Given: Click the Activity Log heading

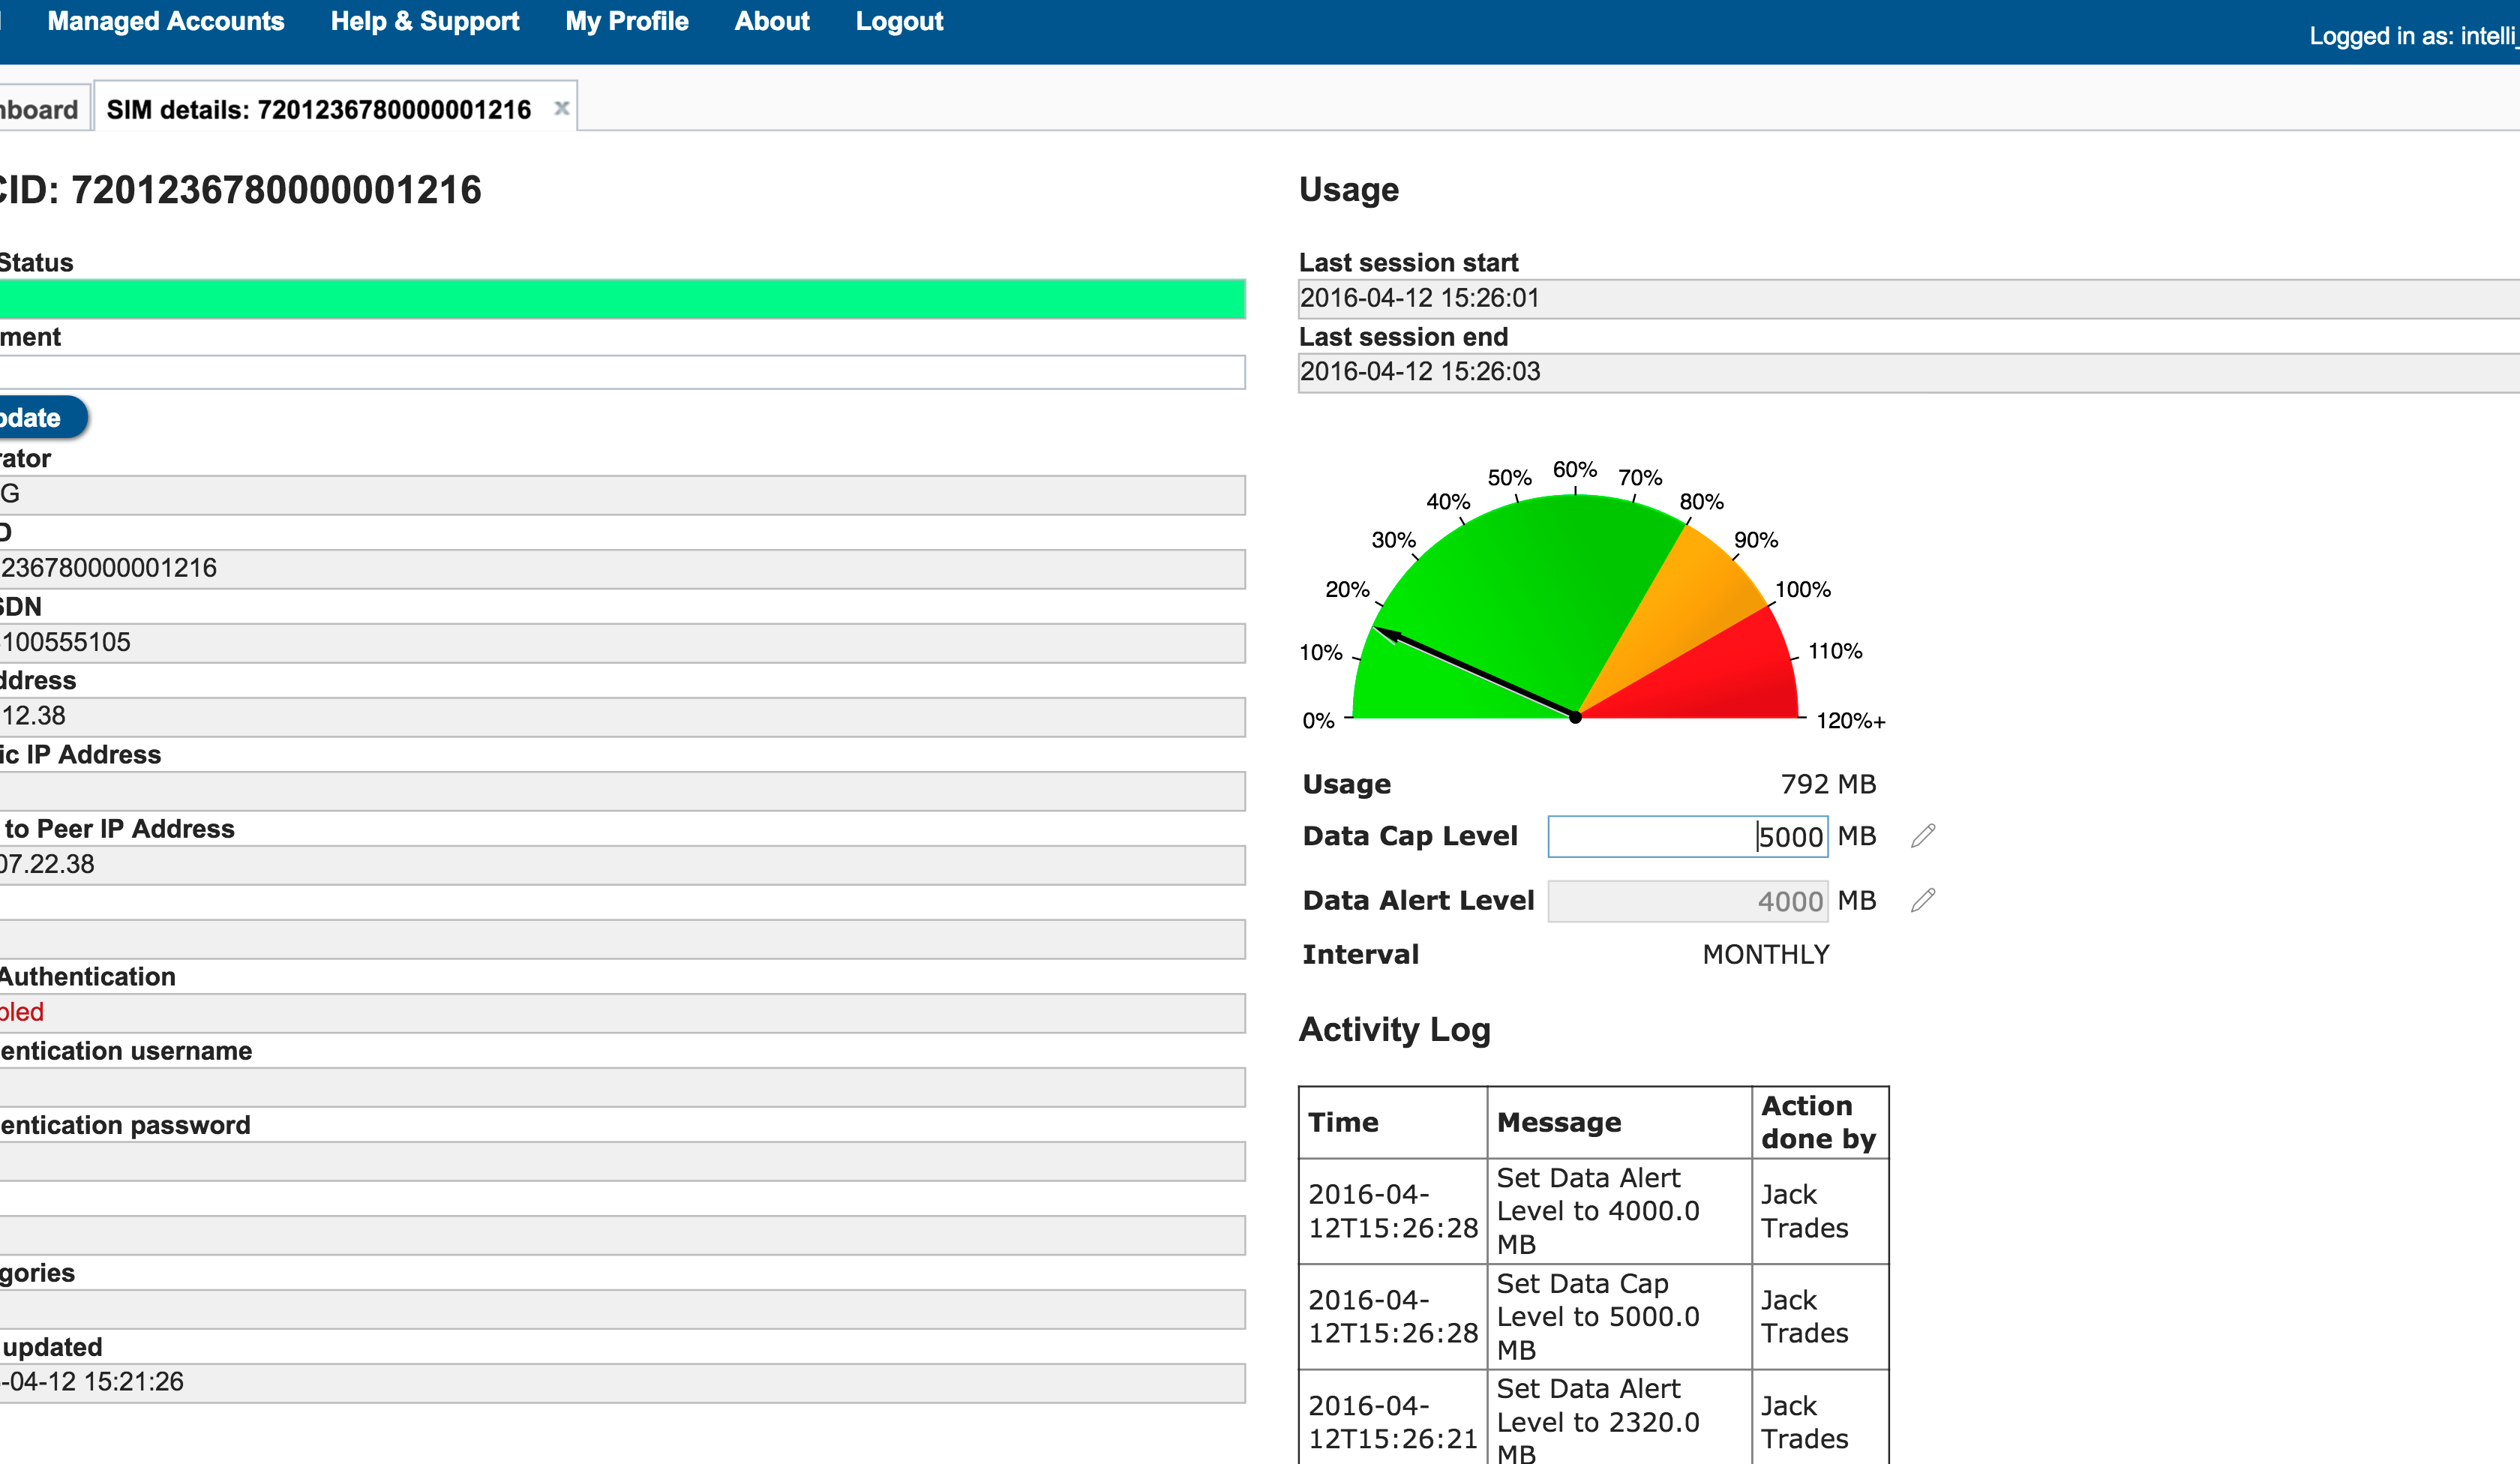Looking at the screenshot, I should (1394, 1030).
